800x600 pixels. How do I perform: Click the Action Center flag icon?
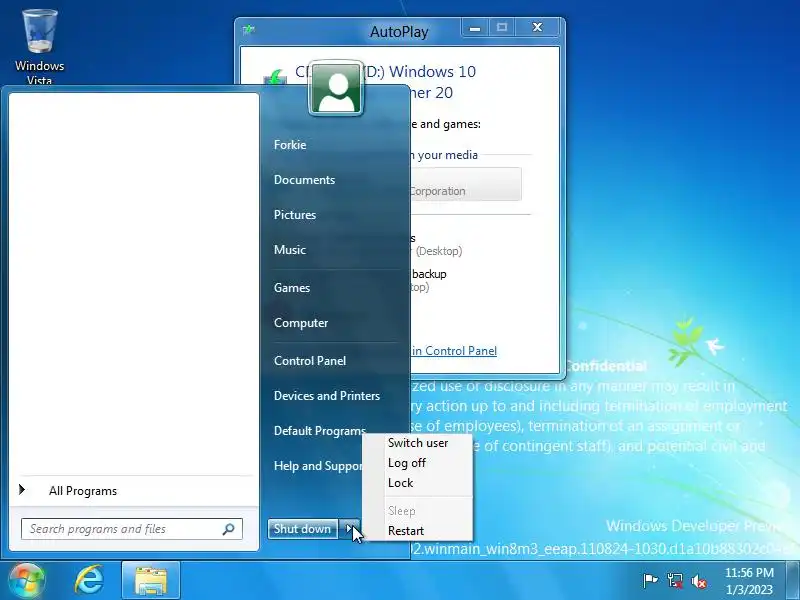(650, 581)
